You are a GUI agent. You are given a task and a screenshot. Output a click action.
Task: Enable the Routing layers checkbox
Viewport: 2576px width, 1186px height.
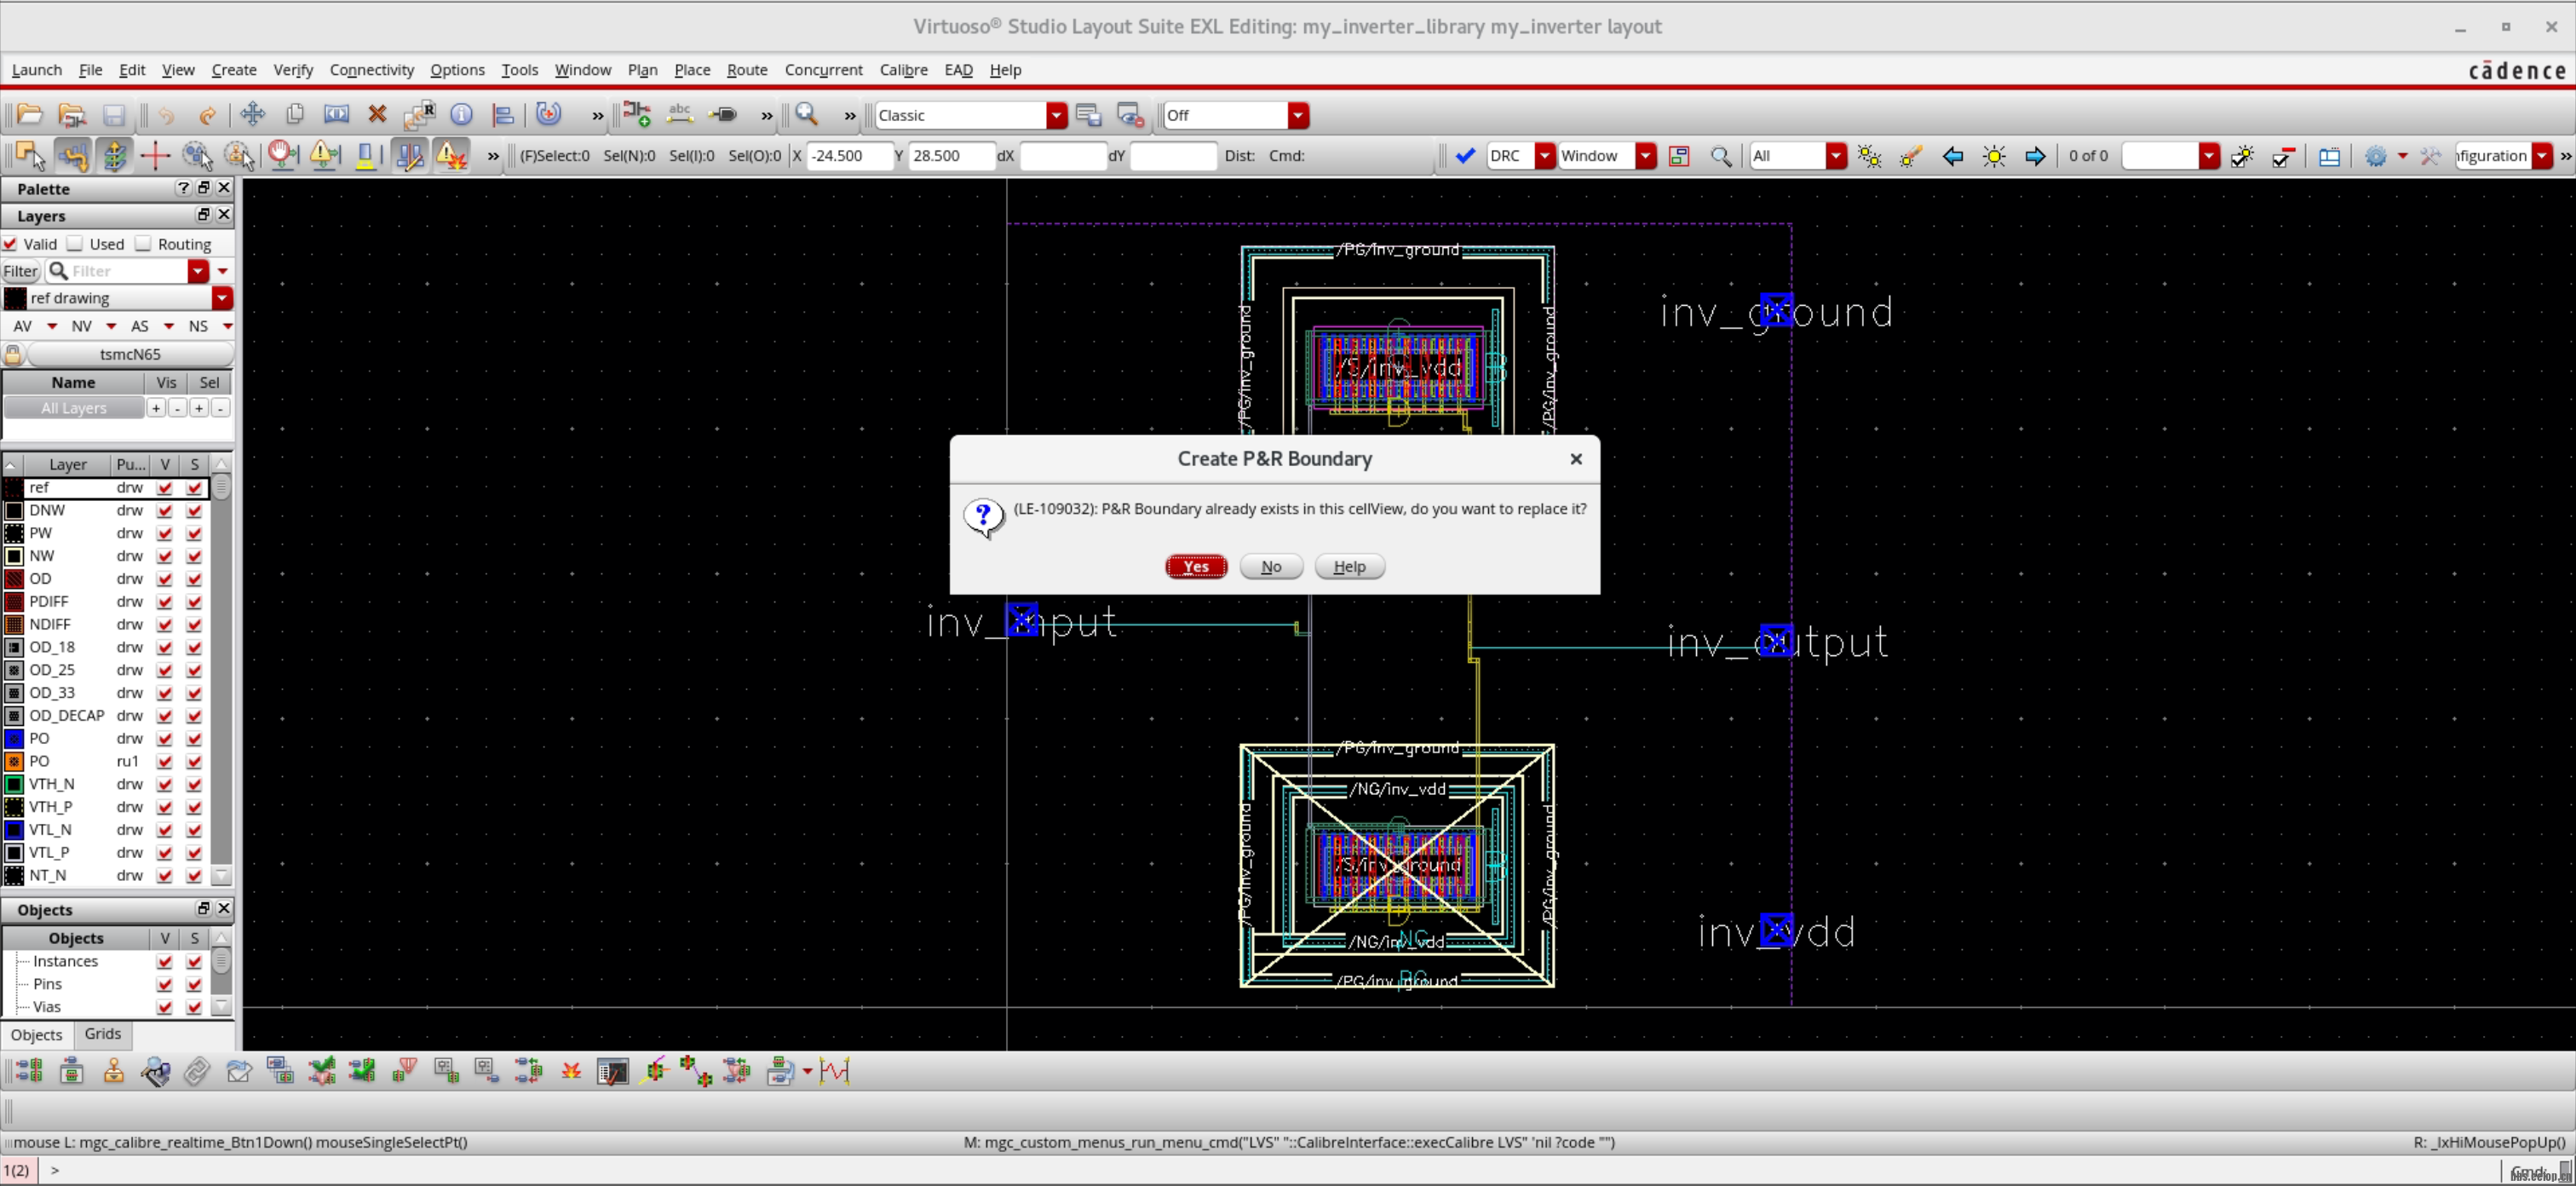144,243
